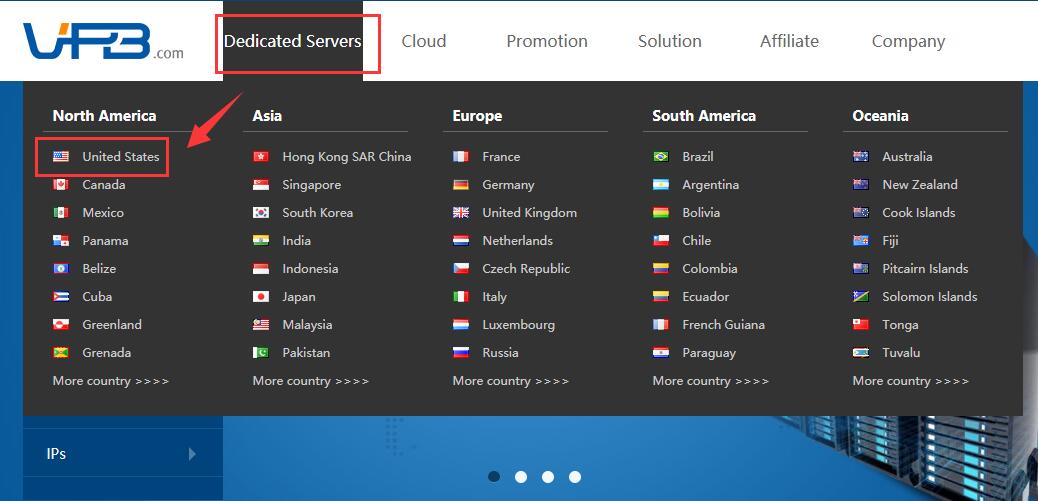Viewport: 1038px width, 501px height.
Task: Click the Europe region heading
Action: pos(477,116)
